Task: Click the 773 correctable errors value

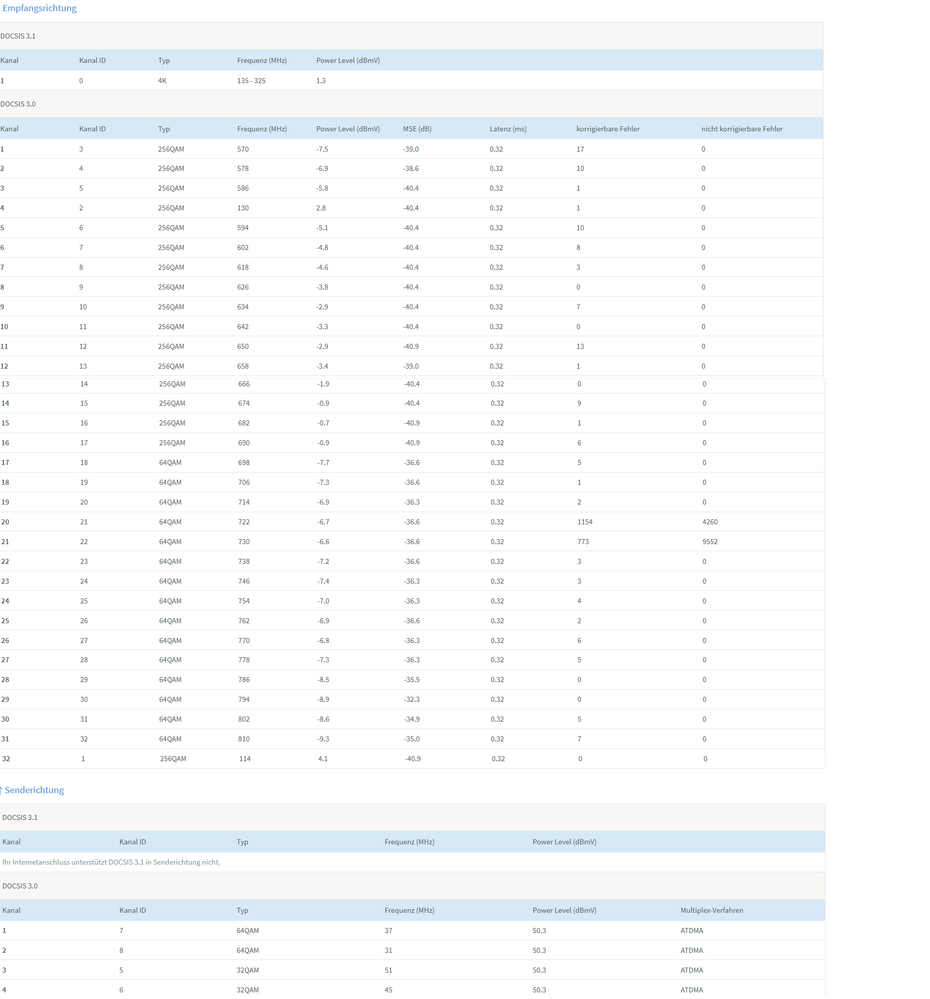Action: coord(583,542)
